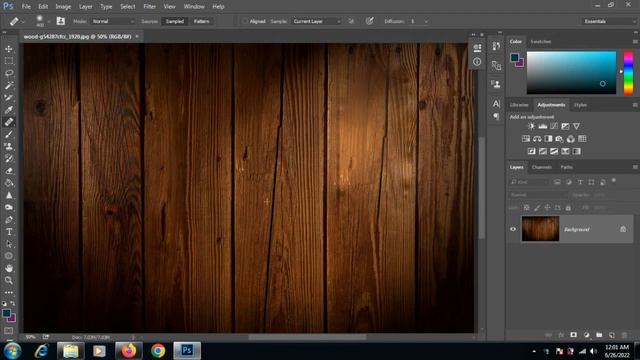Select the Zoom tool

pyautogui.click(x=9, y=280)
